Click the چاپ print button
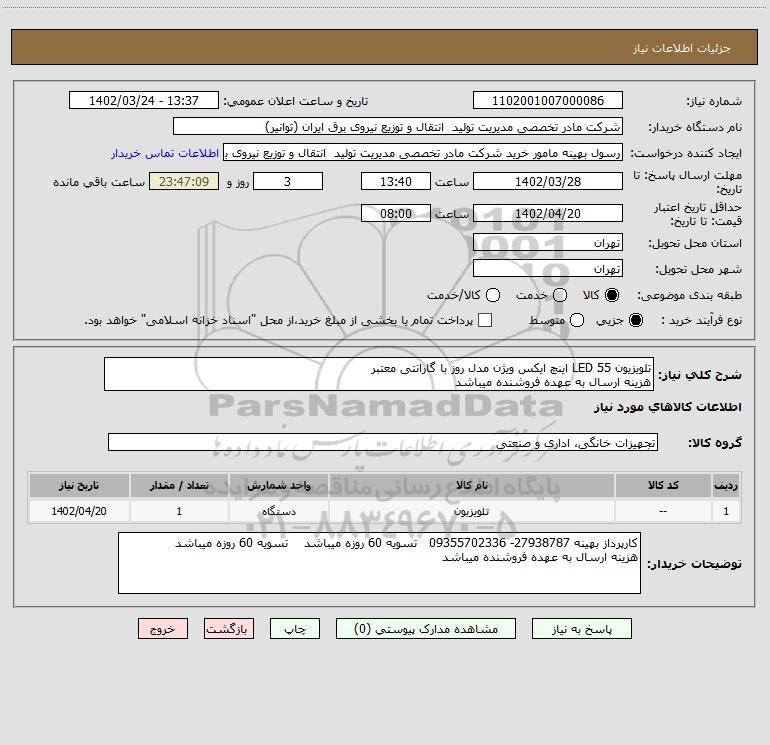770x745 pixels. (295, 629)
